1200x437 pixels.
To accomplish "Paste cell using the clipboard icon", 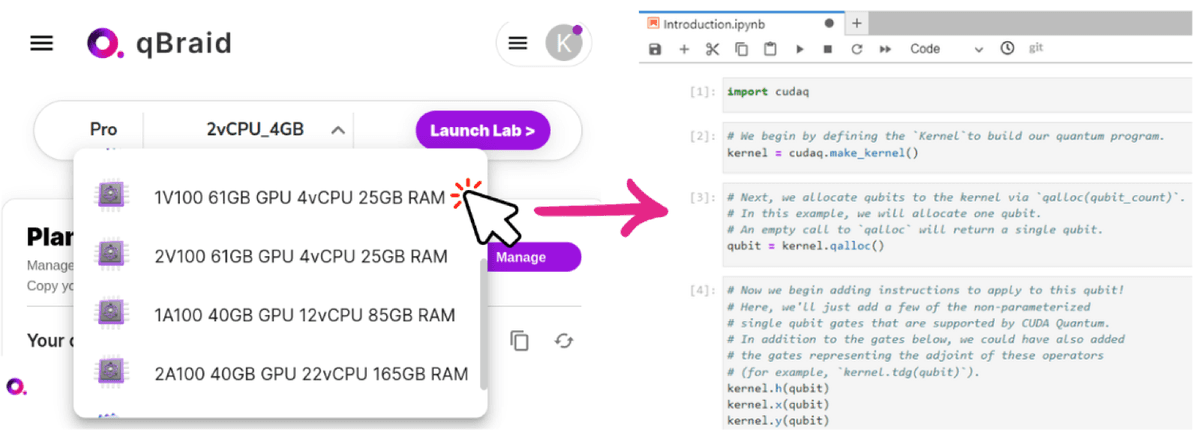I will 770,48.
